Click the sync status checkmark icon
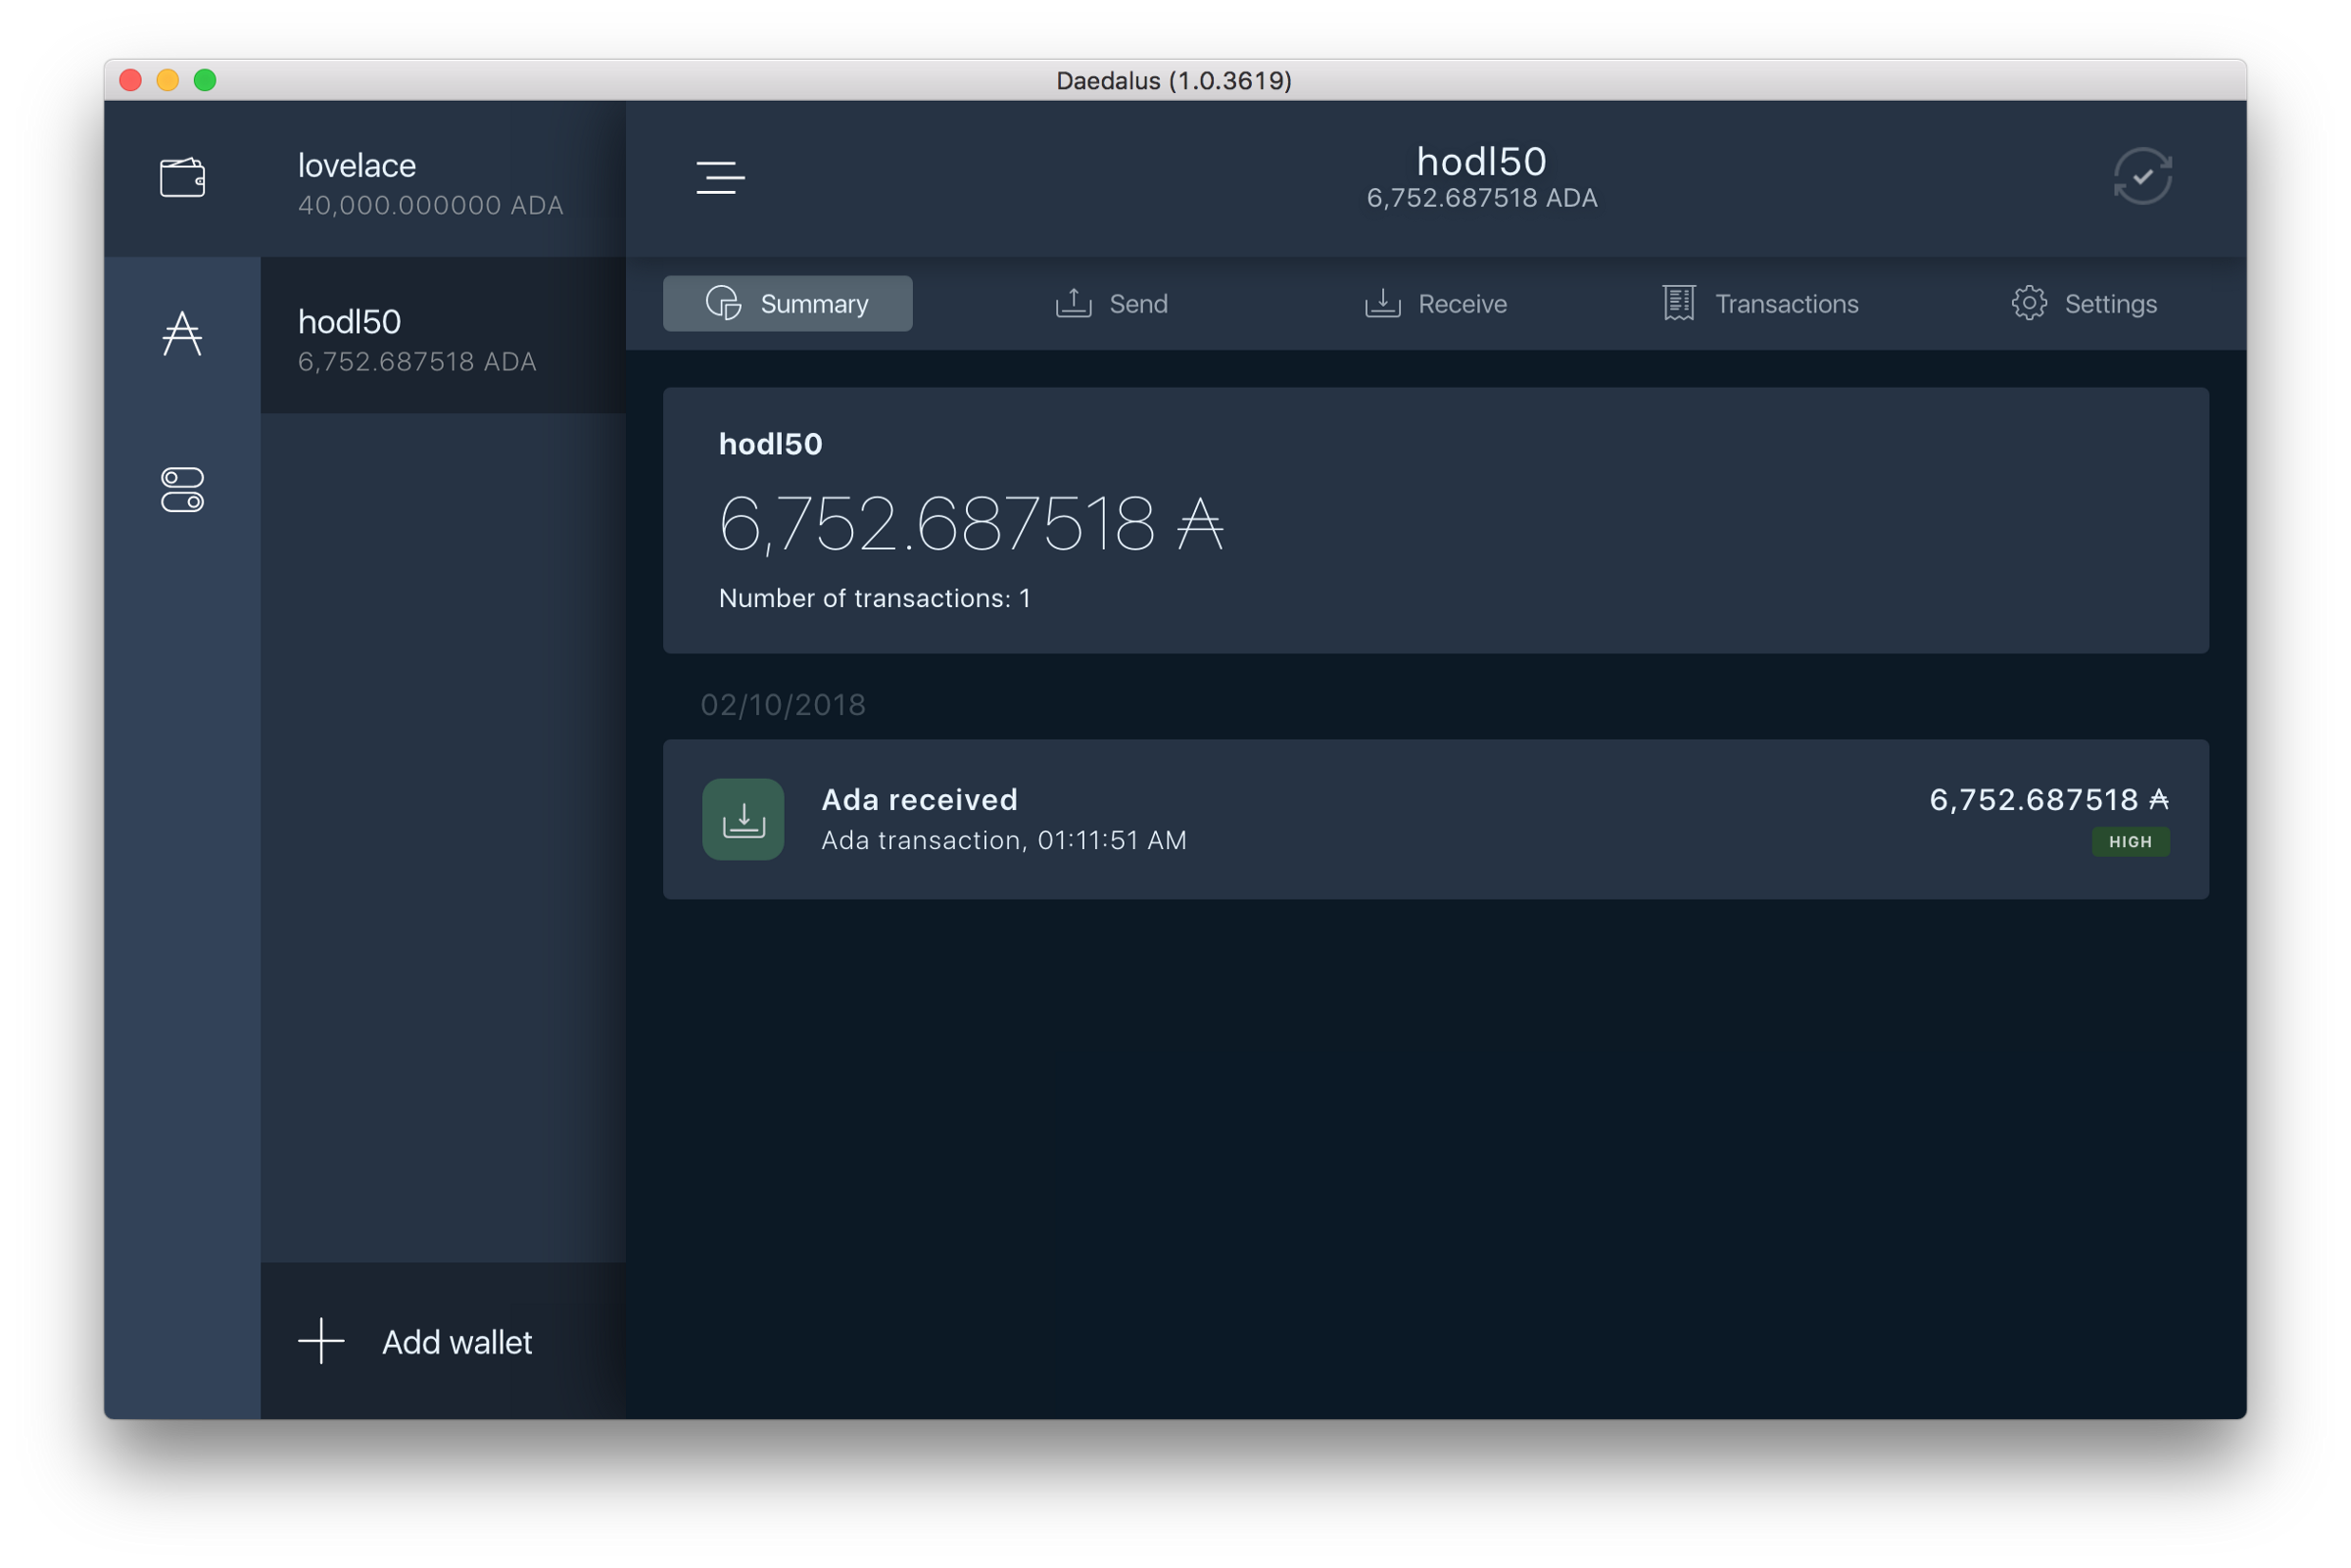 pos(2141,177)
